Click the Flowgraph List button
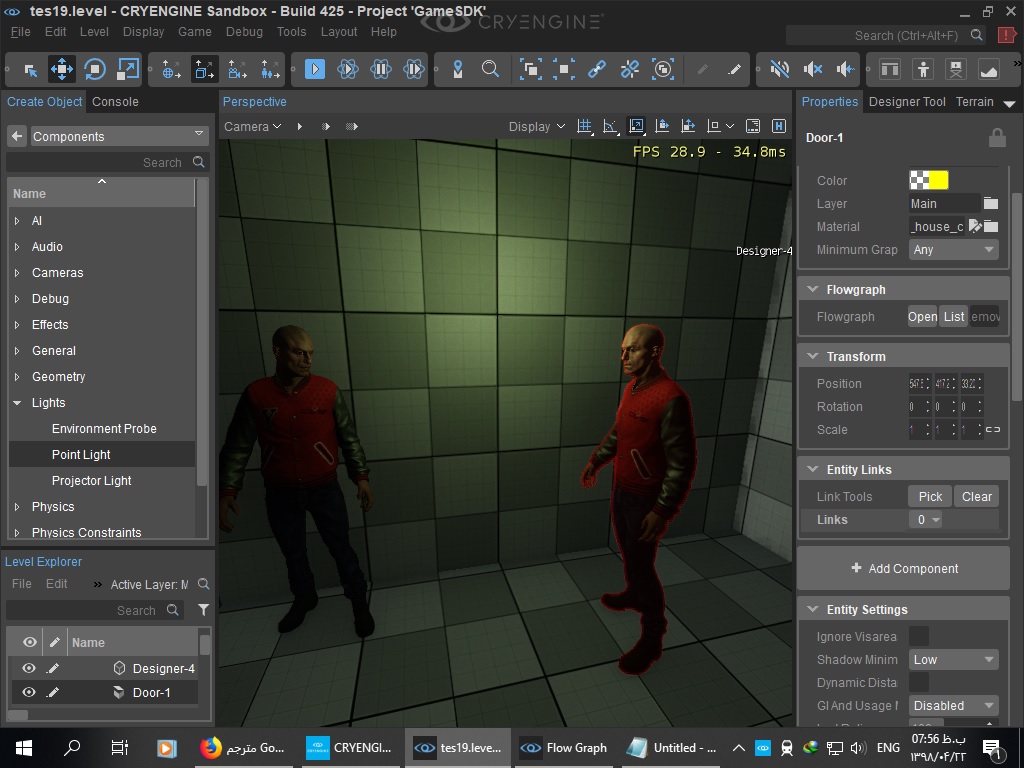The image size is (1024, 768). click(x=953, y=317)
